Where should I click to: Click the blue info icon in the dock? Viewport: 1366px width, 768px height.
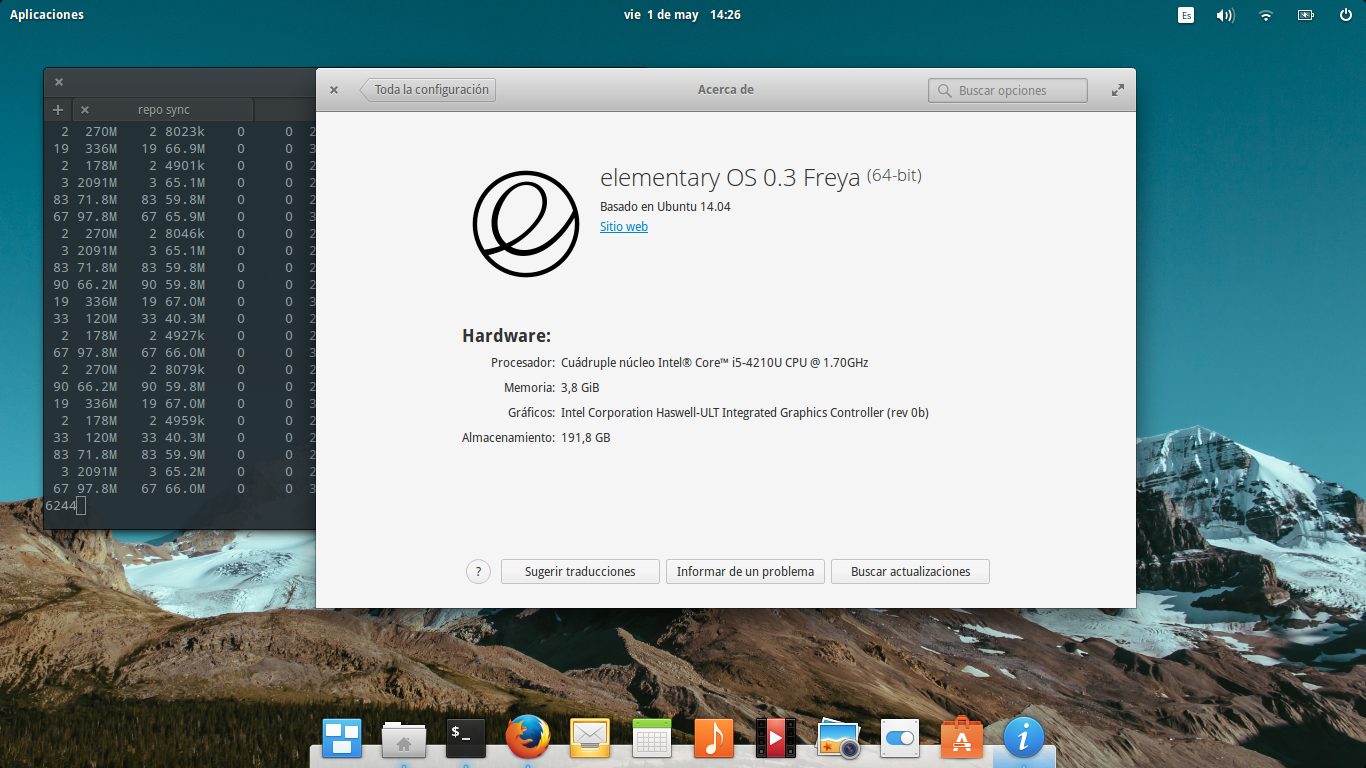(1024, 738)
